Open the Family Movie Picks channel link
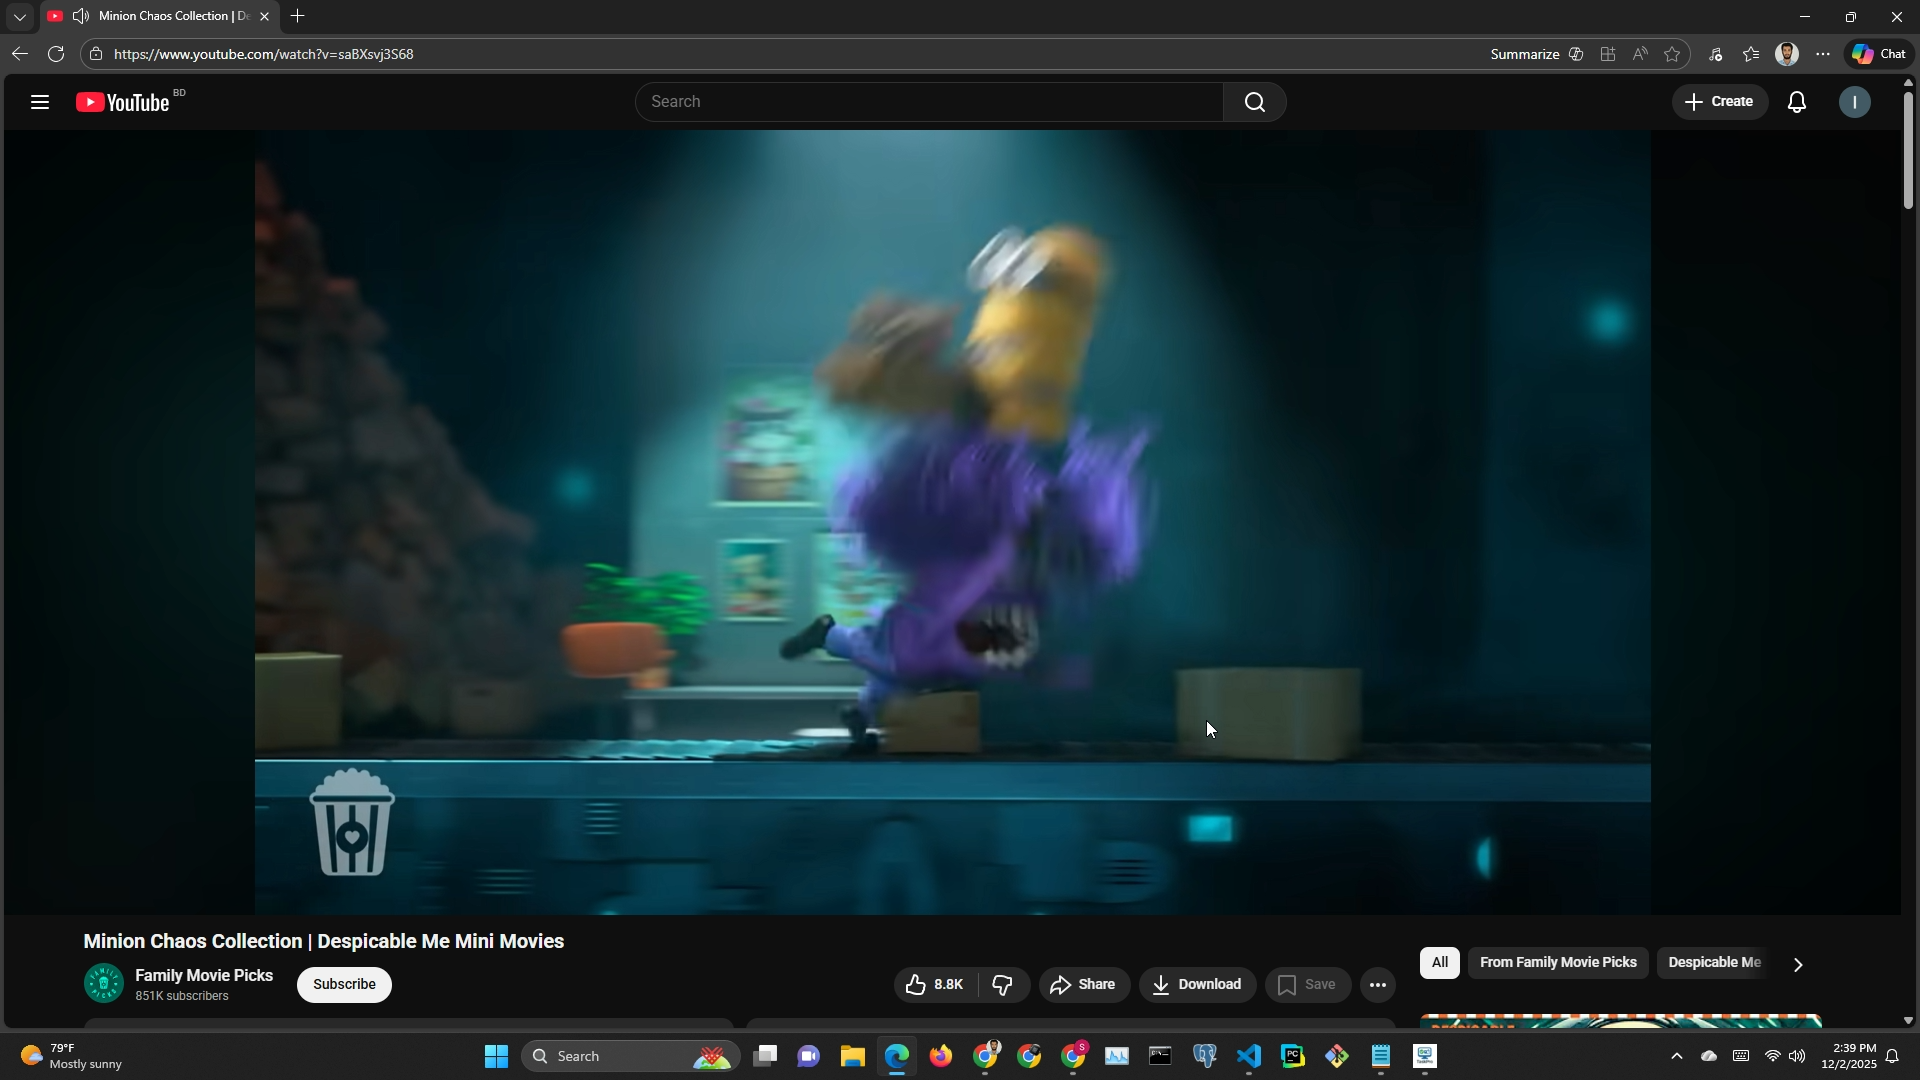The image size is (1920, 1080). [x=204, y=976]
